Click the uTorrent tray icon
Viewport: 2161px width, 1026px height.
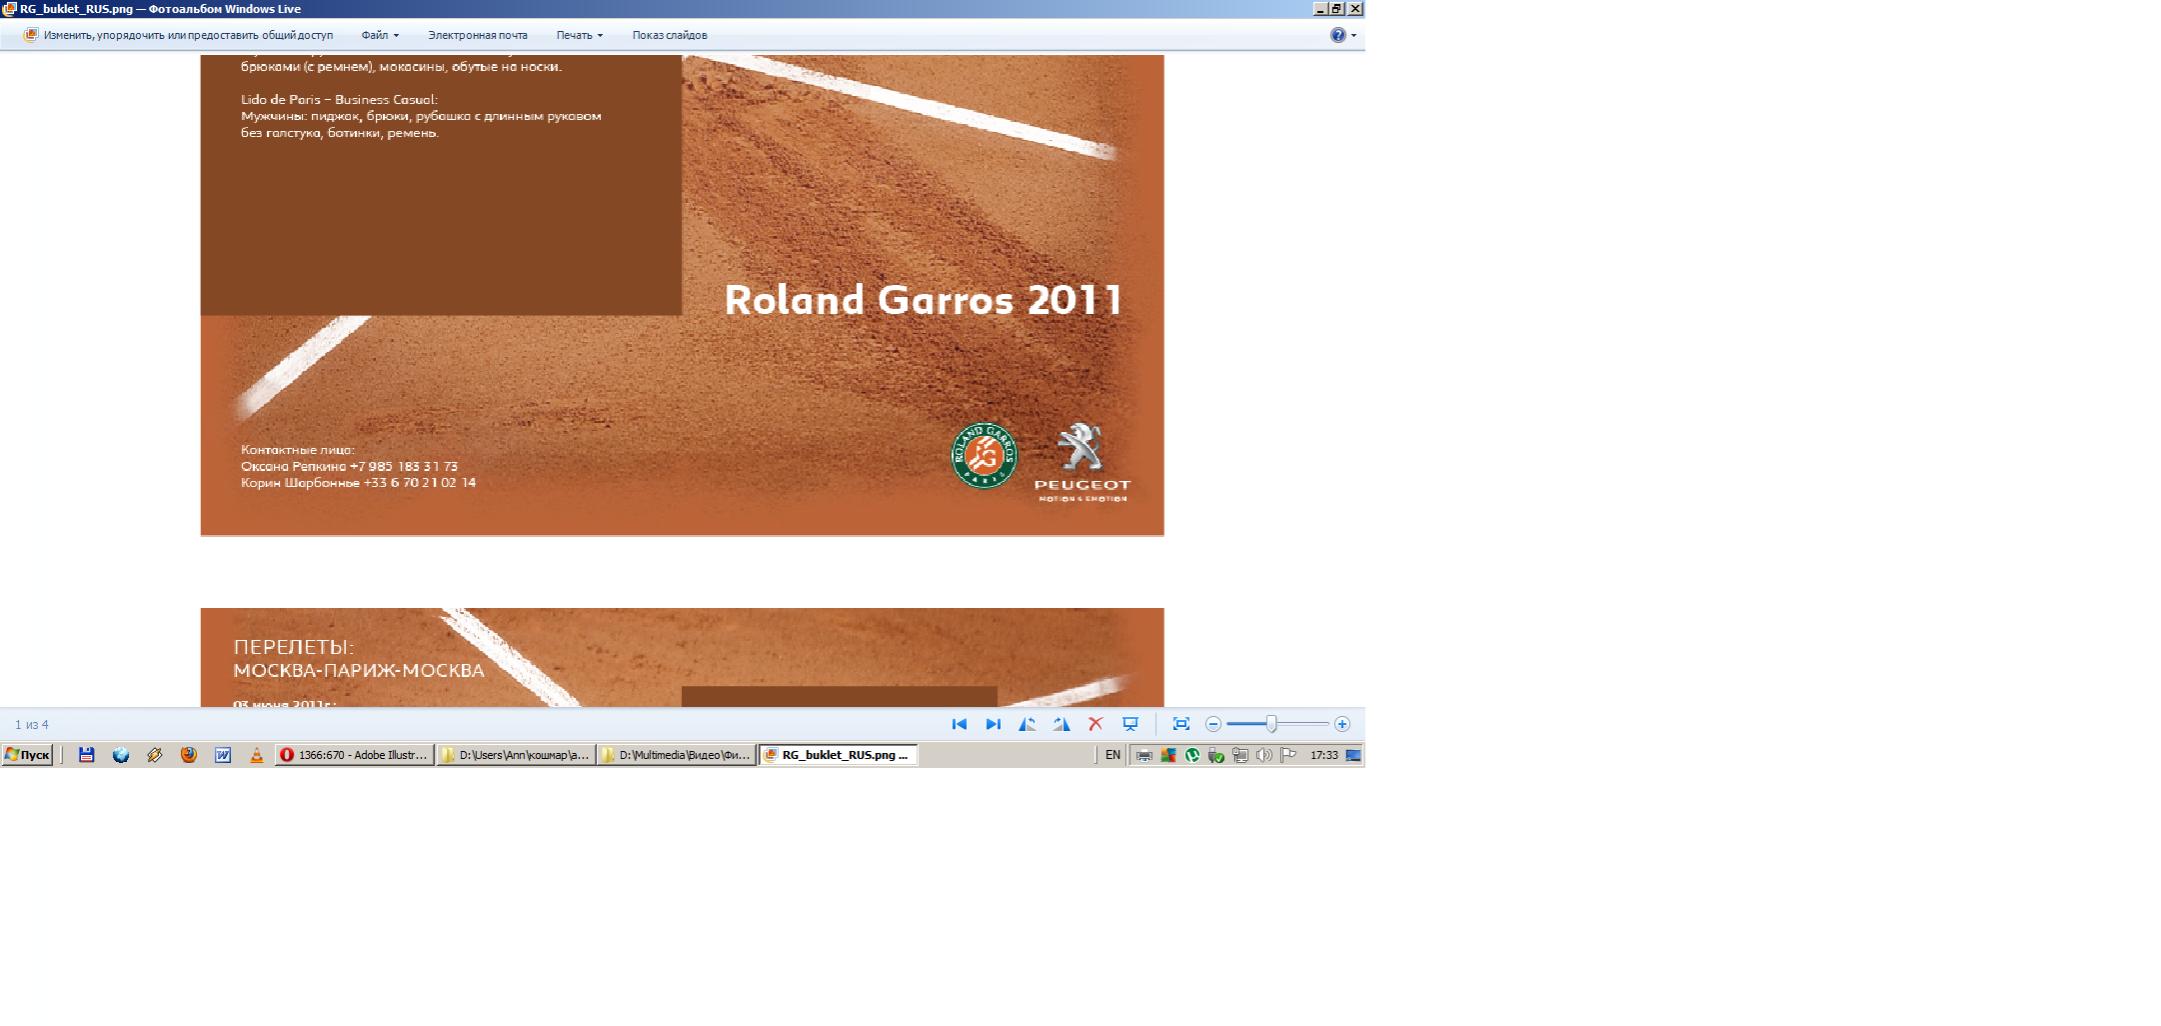[1192, 755]
